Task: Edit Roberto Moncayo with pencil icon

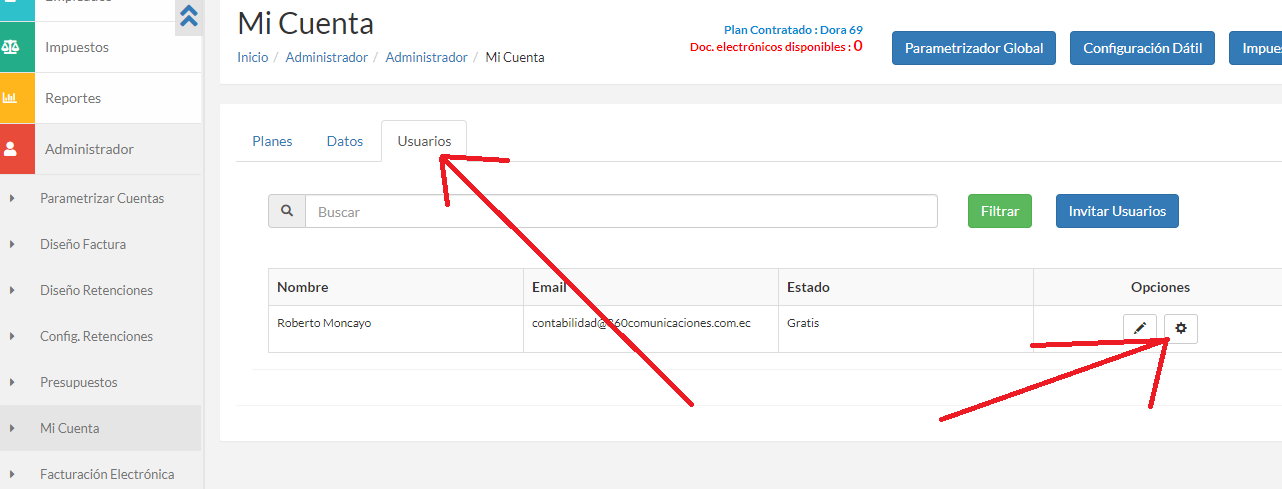Action: (x=1140, y=328)
